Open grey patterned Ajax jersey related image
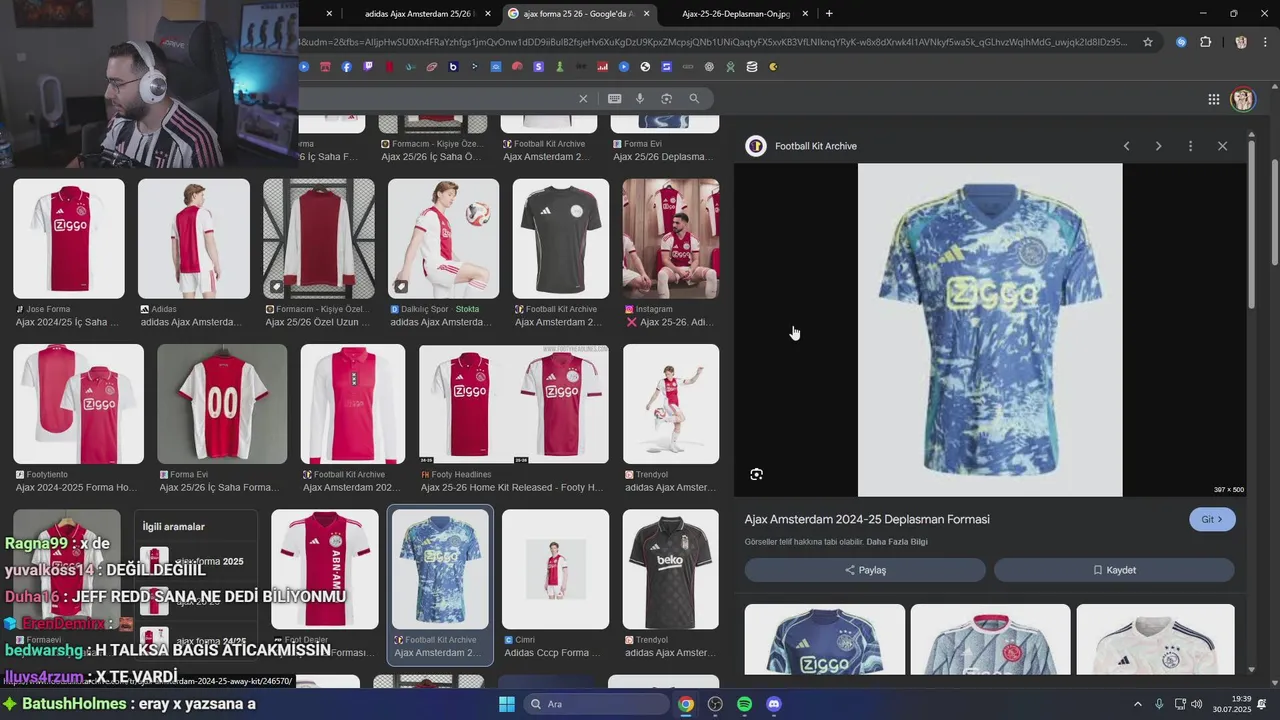This screenshot has width=1280, height=720. tap(990, 638)
